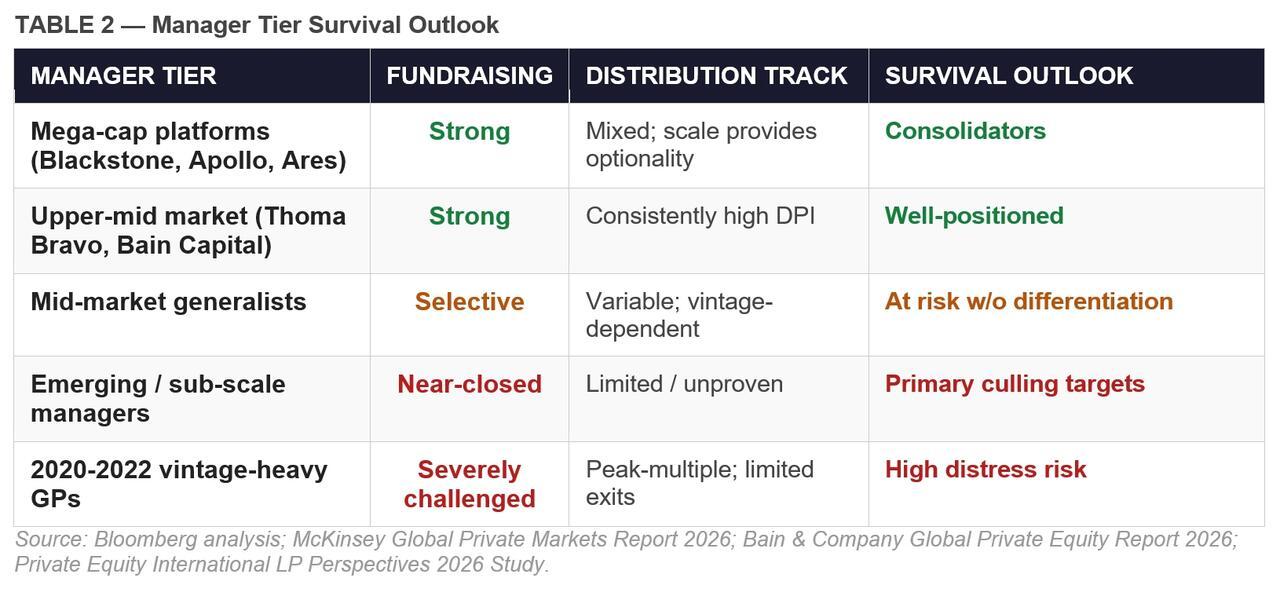1280x596 pixels.
Task: Select the Mid-market generalists cell
Action: click(168, 302)
